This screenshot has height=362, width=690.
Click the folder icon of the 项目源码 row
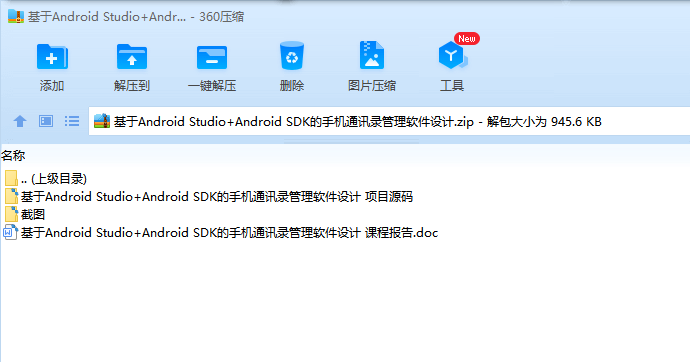11,196
